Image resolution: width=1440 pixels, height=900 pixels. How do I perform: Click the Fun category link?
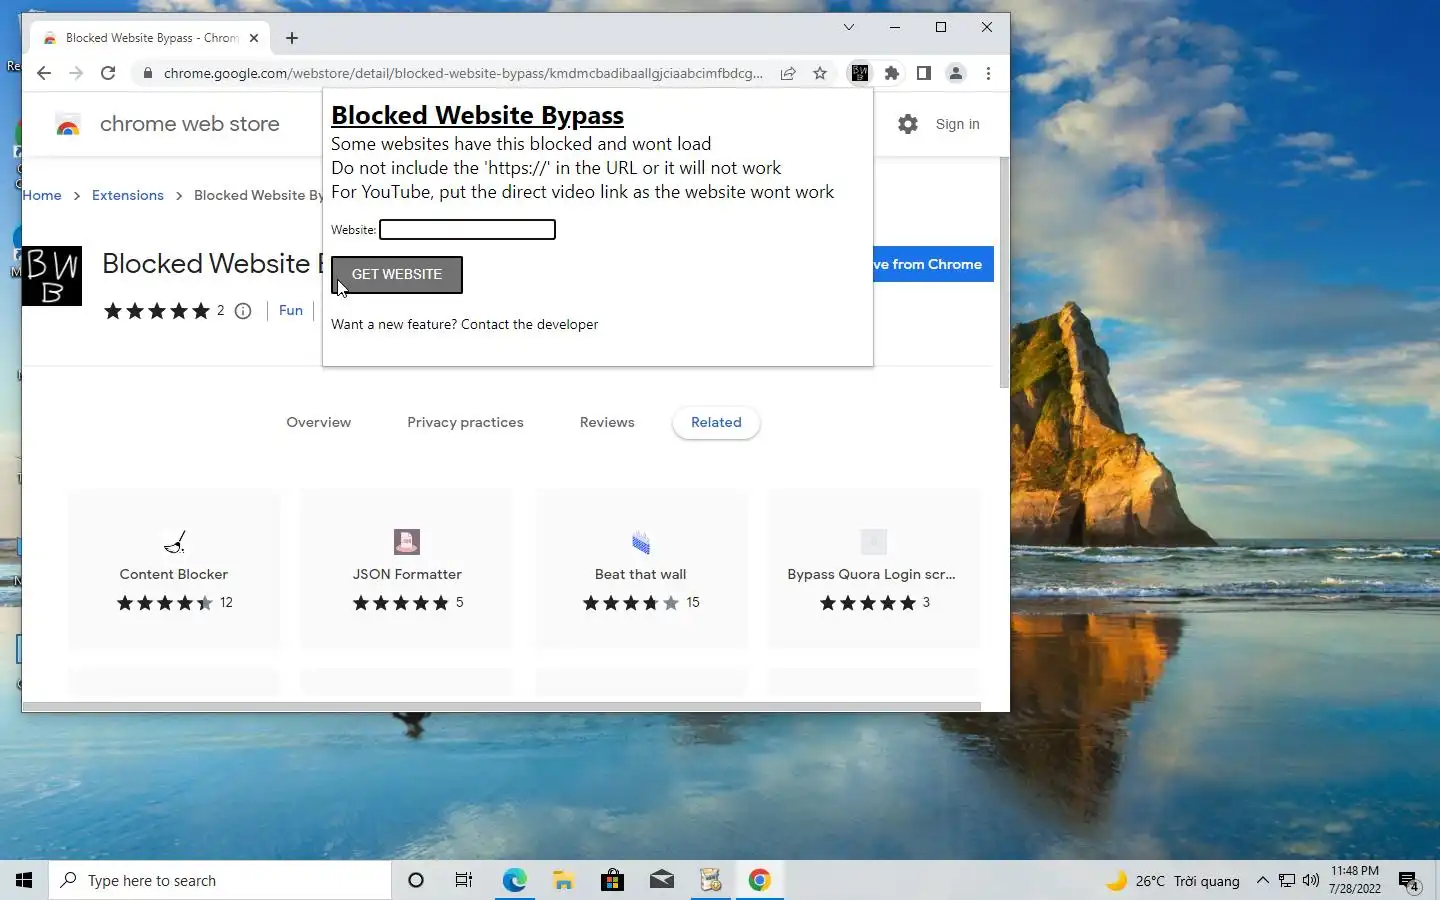click(291, 310)
